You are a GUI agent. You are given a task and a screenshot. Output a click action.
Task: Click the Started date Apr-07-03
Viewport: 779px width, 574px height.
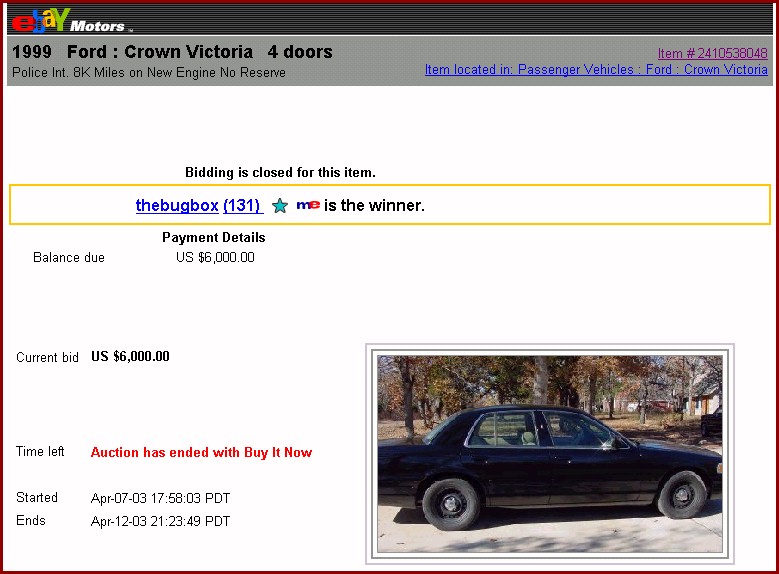click(x=160, y=498)
